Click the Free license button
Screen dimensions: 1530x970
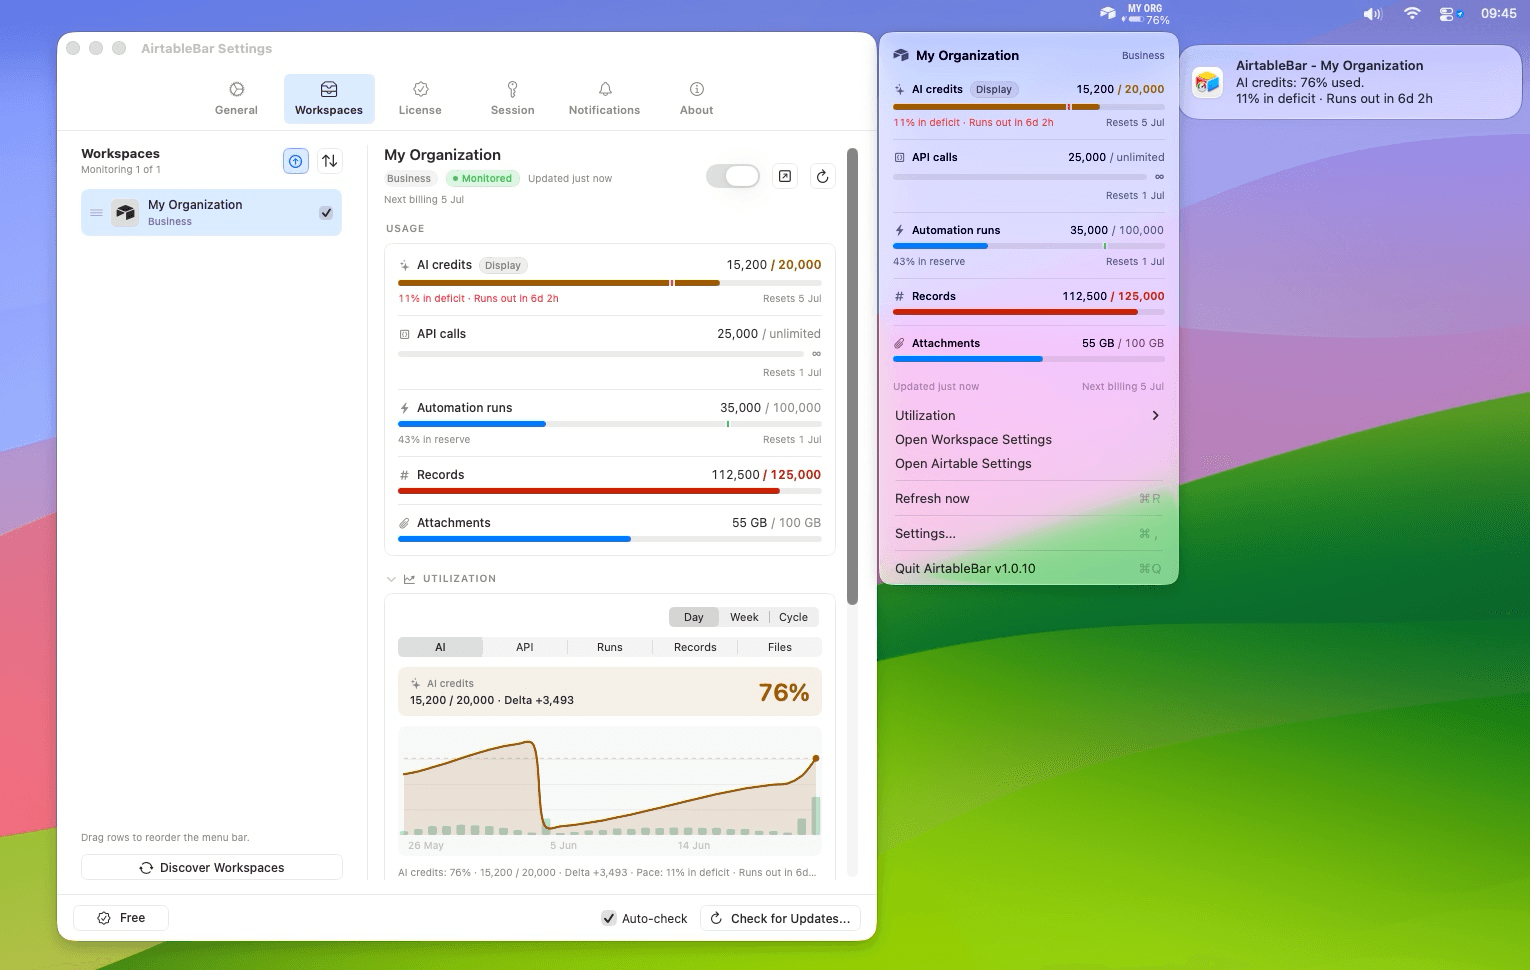pyautogui.click(x=121, y=918)
